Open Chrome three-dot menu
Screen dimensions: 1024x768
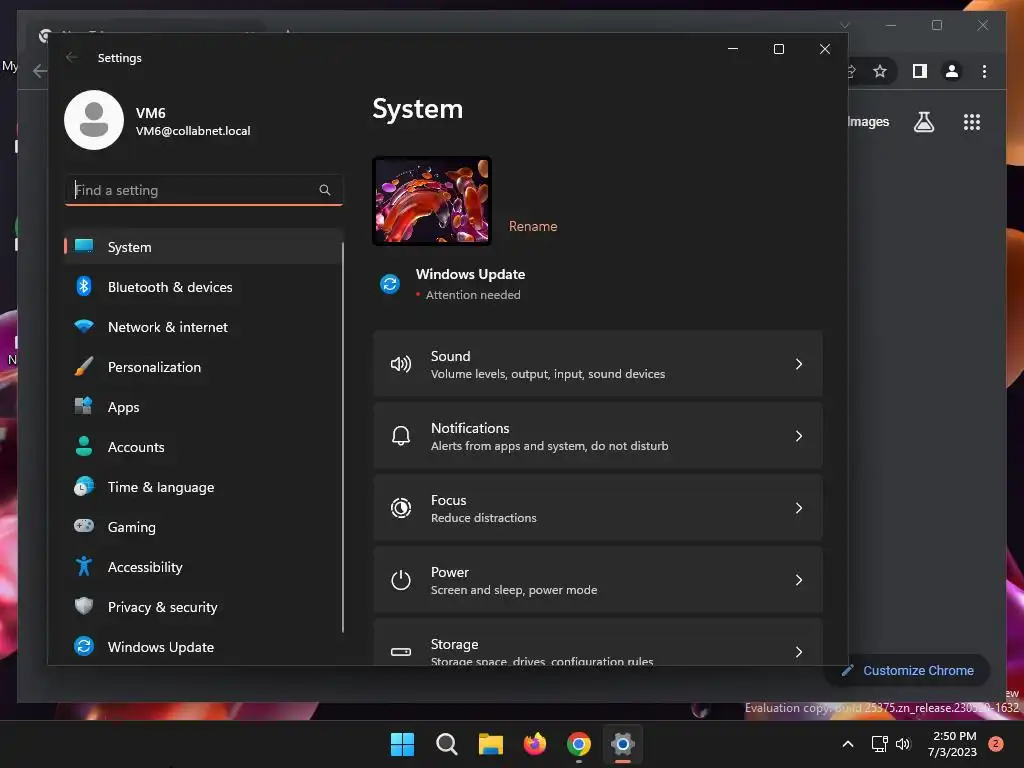coord(984,71)
